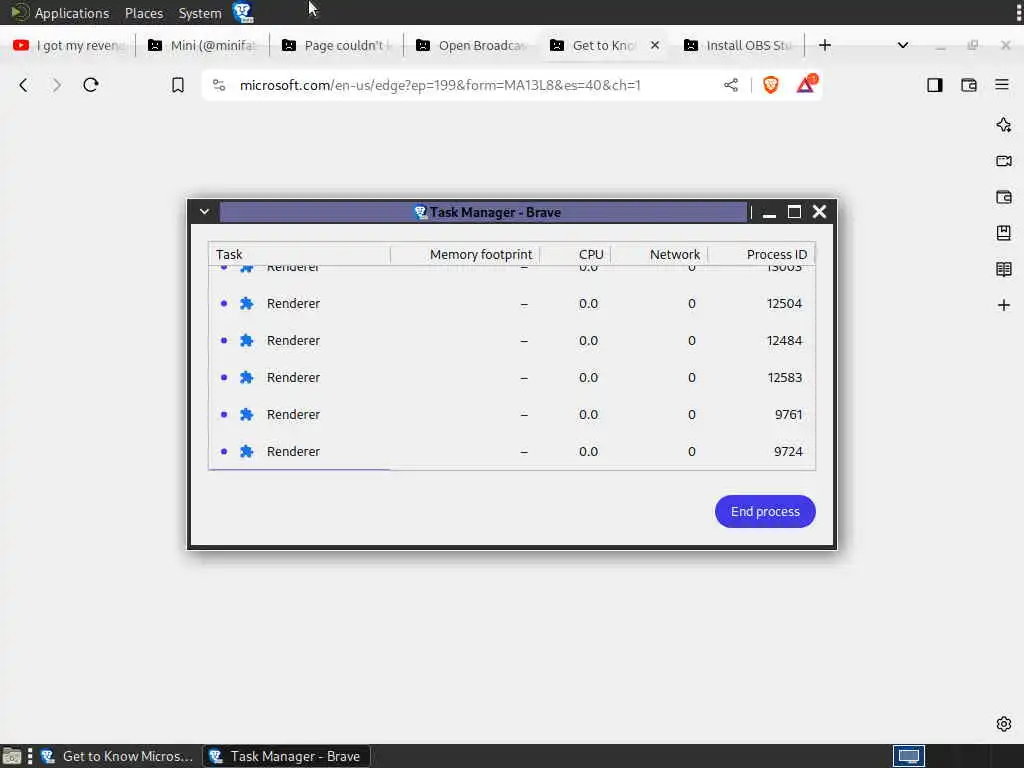Open Task Manager window menu chevron
The height and width of the screenshot is (768, 1024).
[x=204, y=212]
